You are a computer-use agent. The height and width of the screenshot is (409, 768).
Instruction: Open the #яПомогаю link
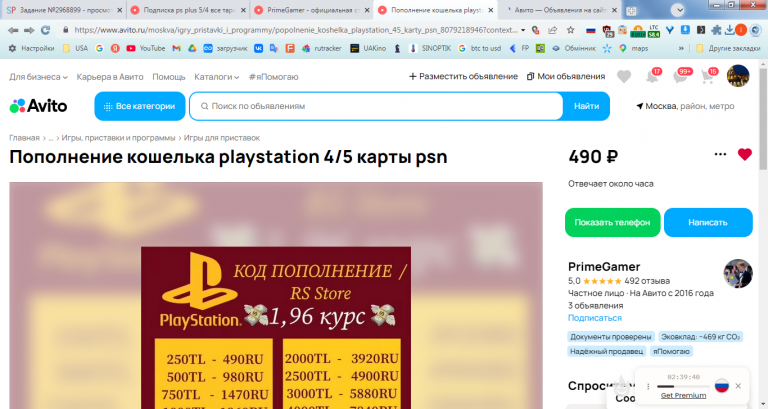(x=273, y=77)
